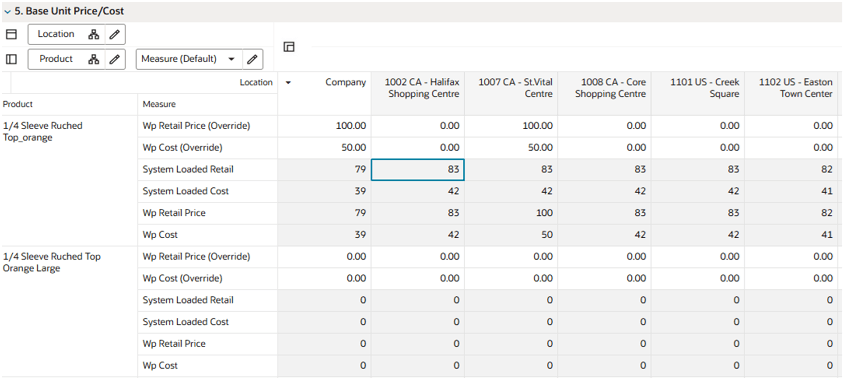Click St.Vital Wp Cost value 50

(x=511, y=235)
